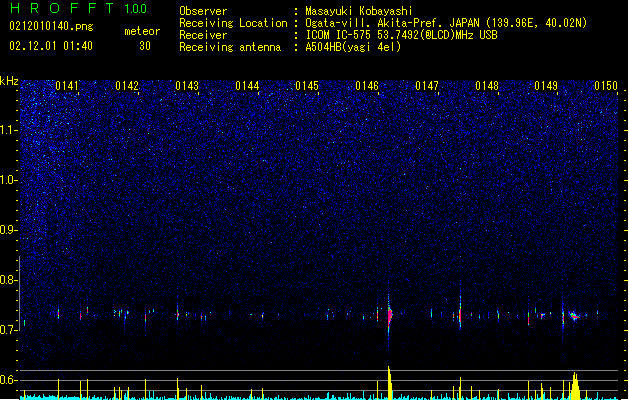Click the 0141 time marker

pyautogui.click(x=67, y=86)
